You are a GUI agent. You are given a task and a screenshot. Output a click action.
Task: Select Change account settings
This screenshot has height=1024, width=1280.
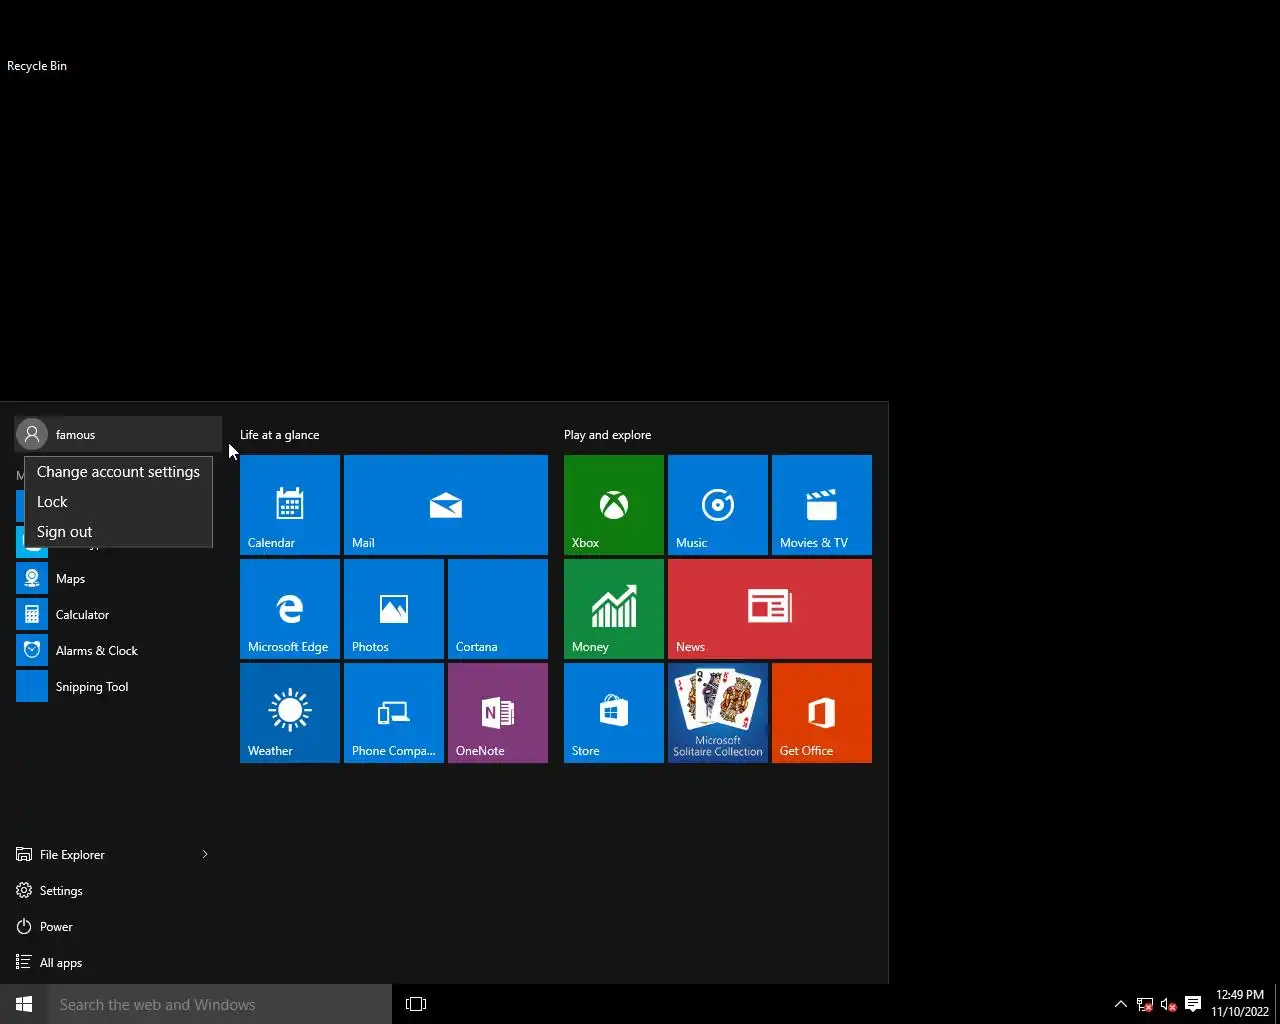point(118,472)
